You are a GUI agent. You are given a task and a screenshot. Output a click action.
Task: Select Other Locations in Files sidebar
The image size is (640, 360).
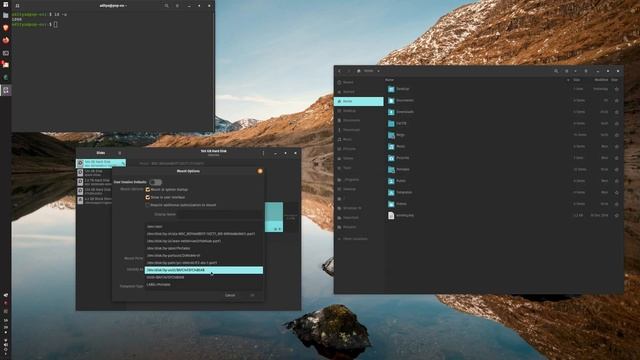(x=358, y=239)
